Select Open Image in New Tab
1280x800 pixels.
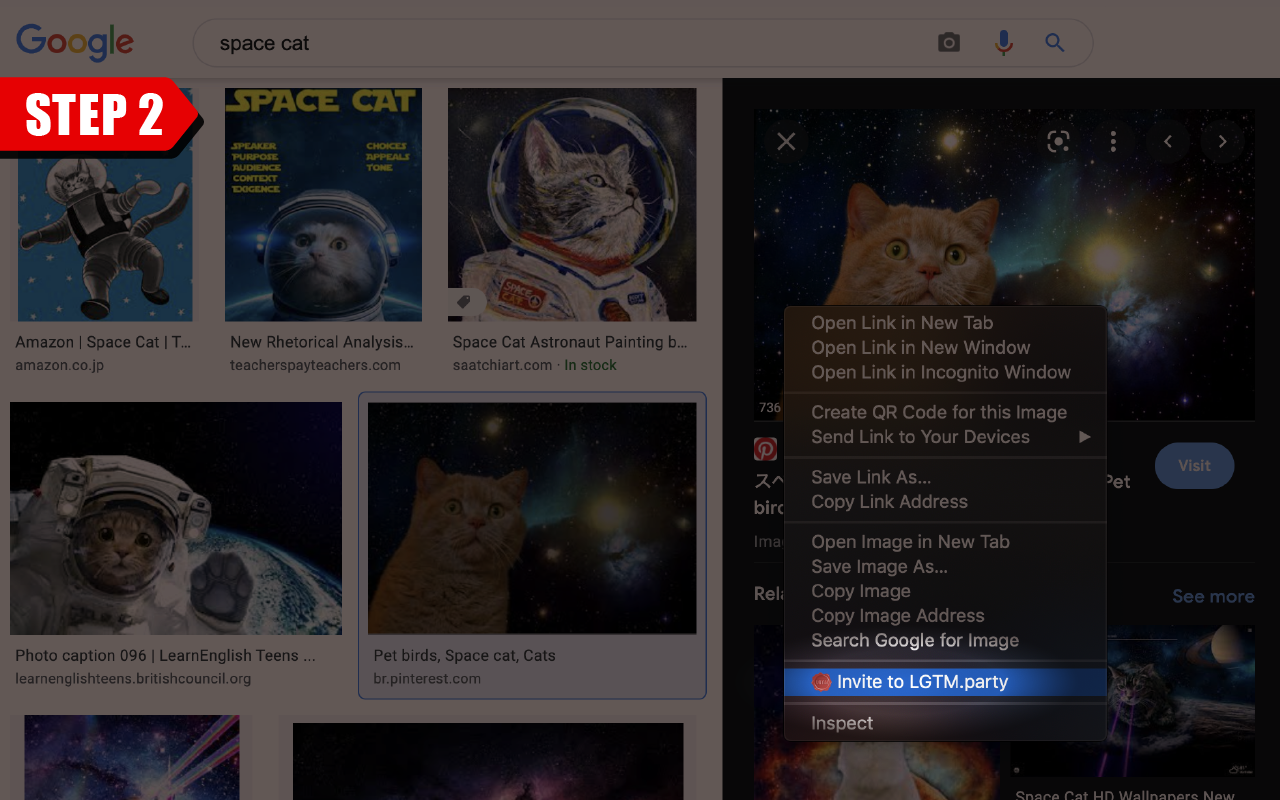point(945,542)
